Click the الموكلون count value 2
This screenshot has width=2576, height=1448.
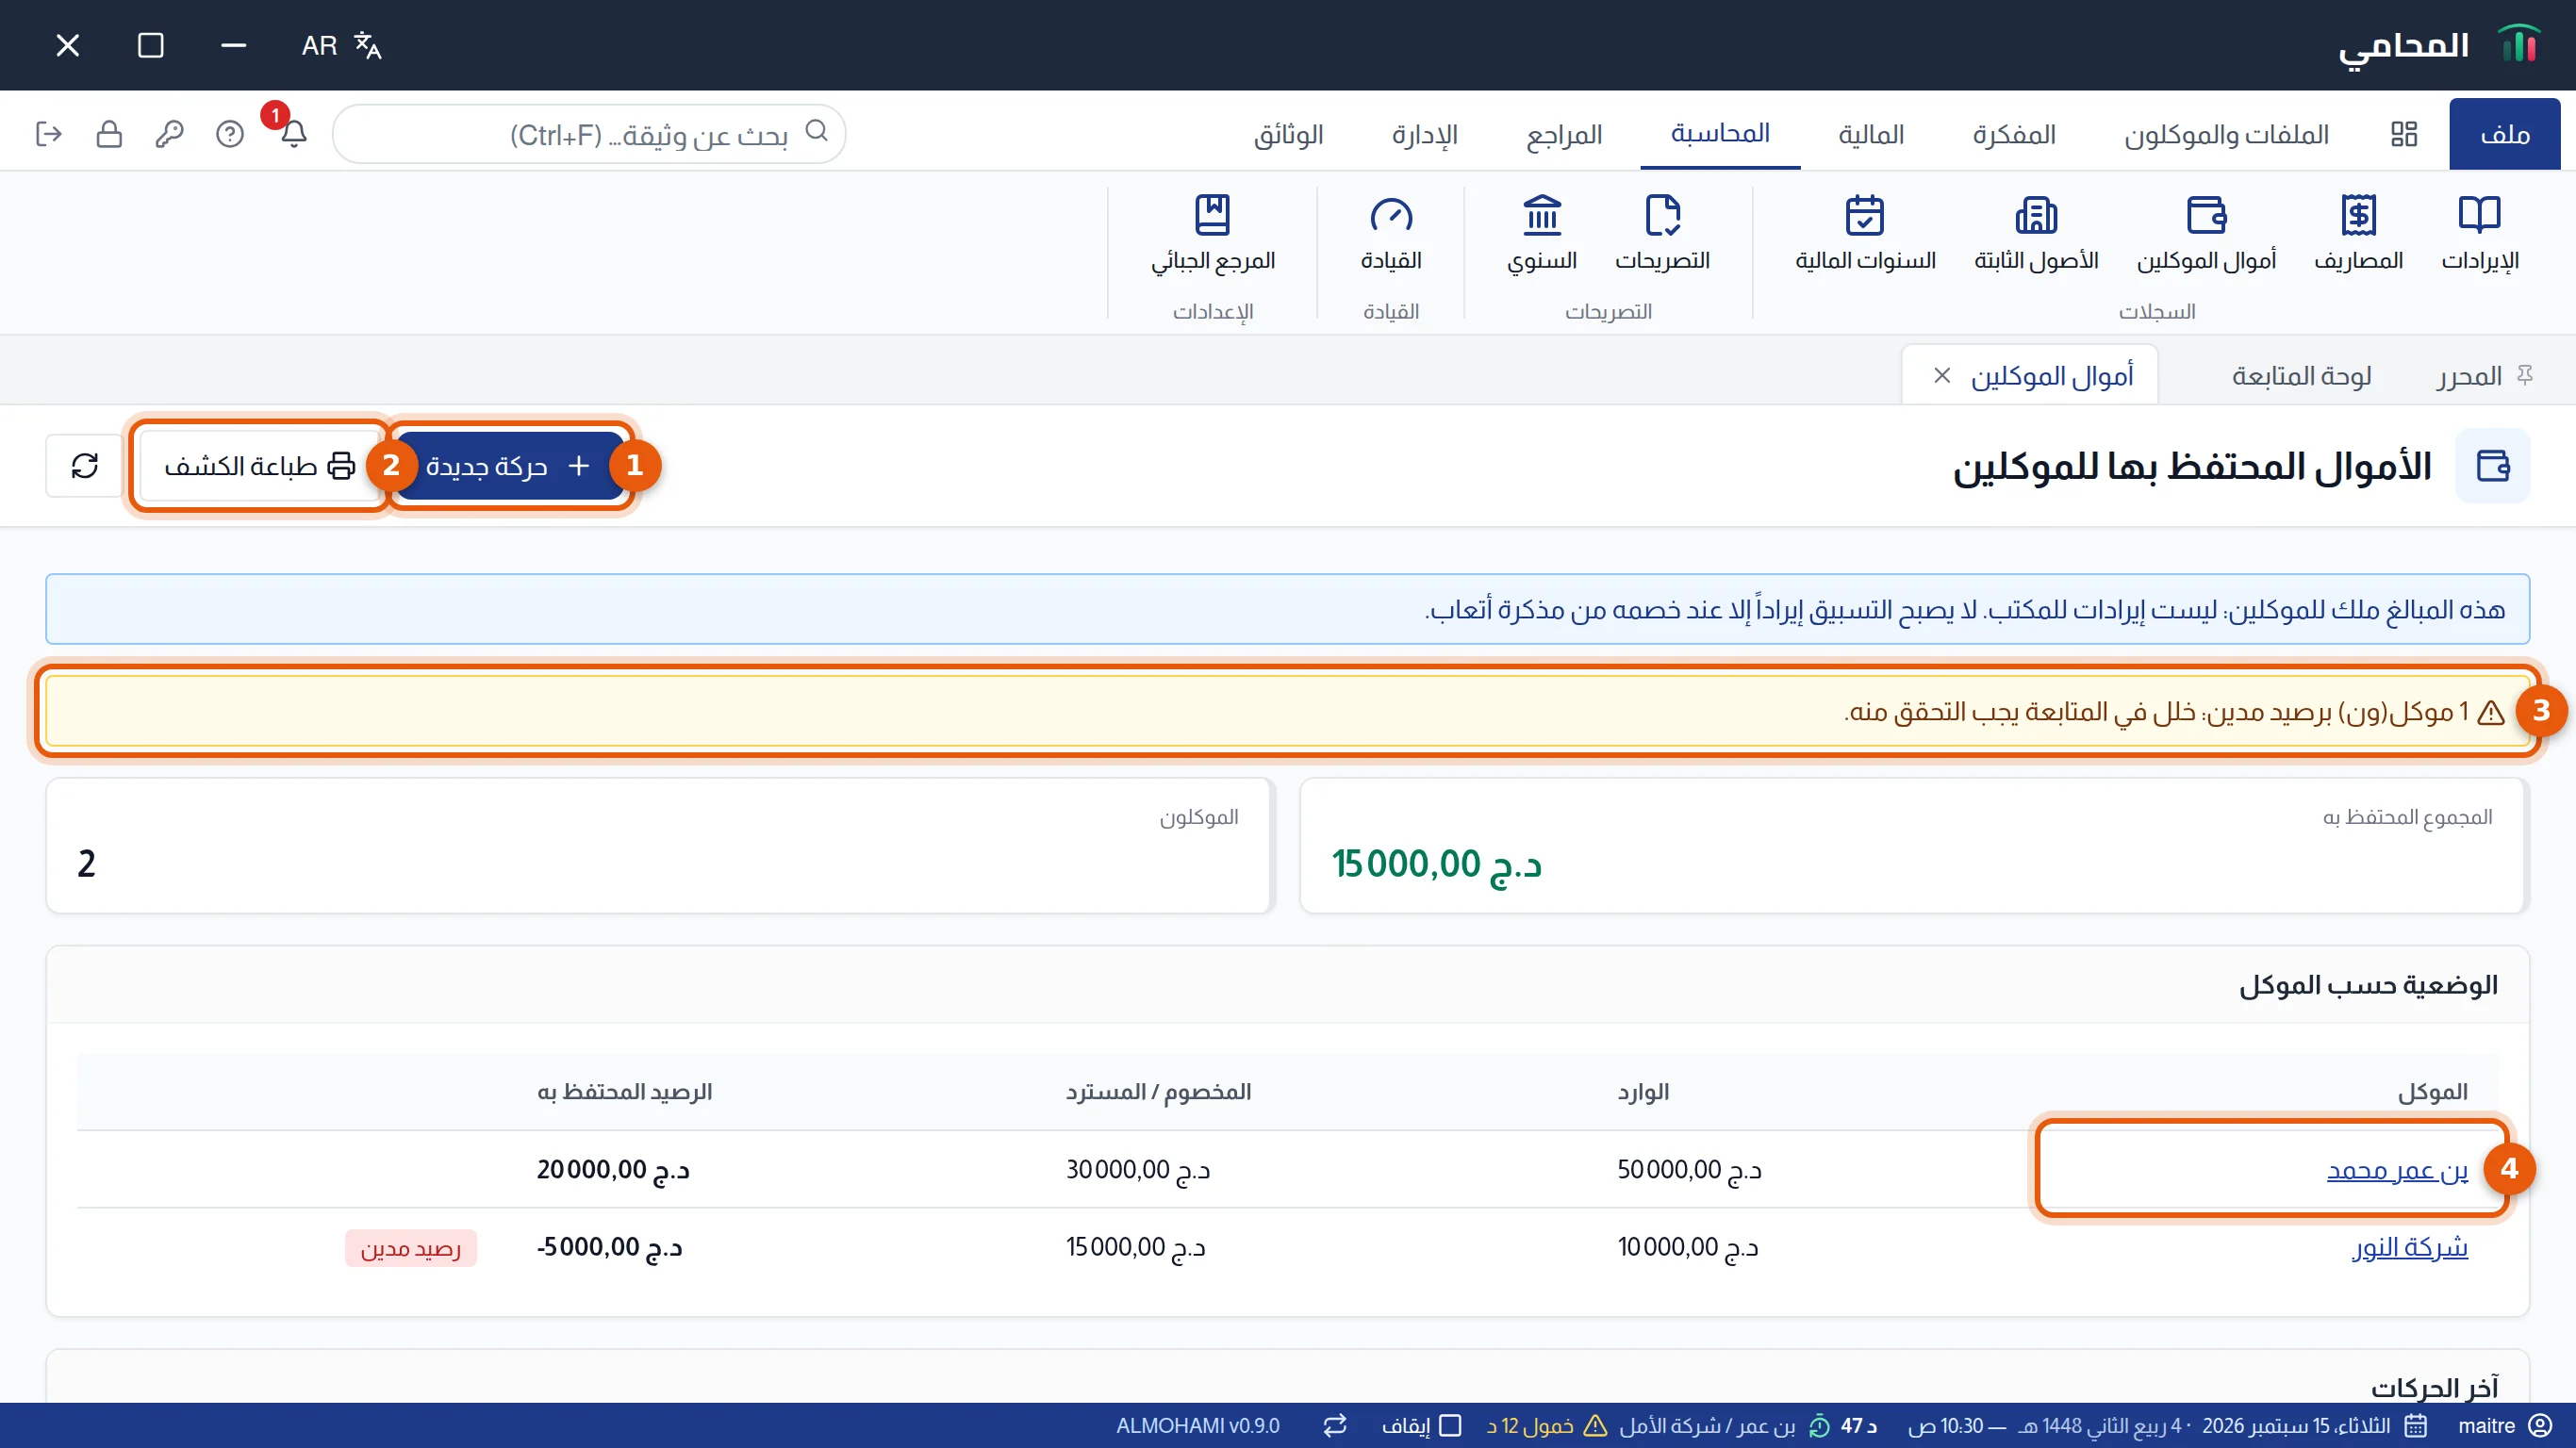[87, 863]
